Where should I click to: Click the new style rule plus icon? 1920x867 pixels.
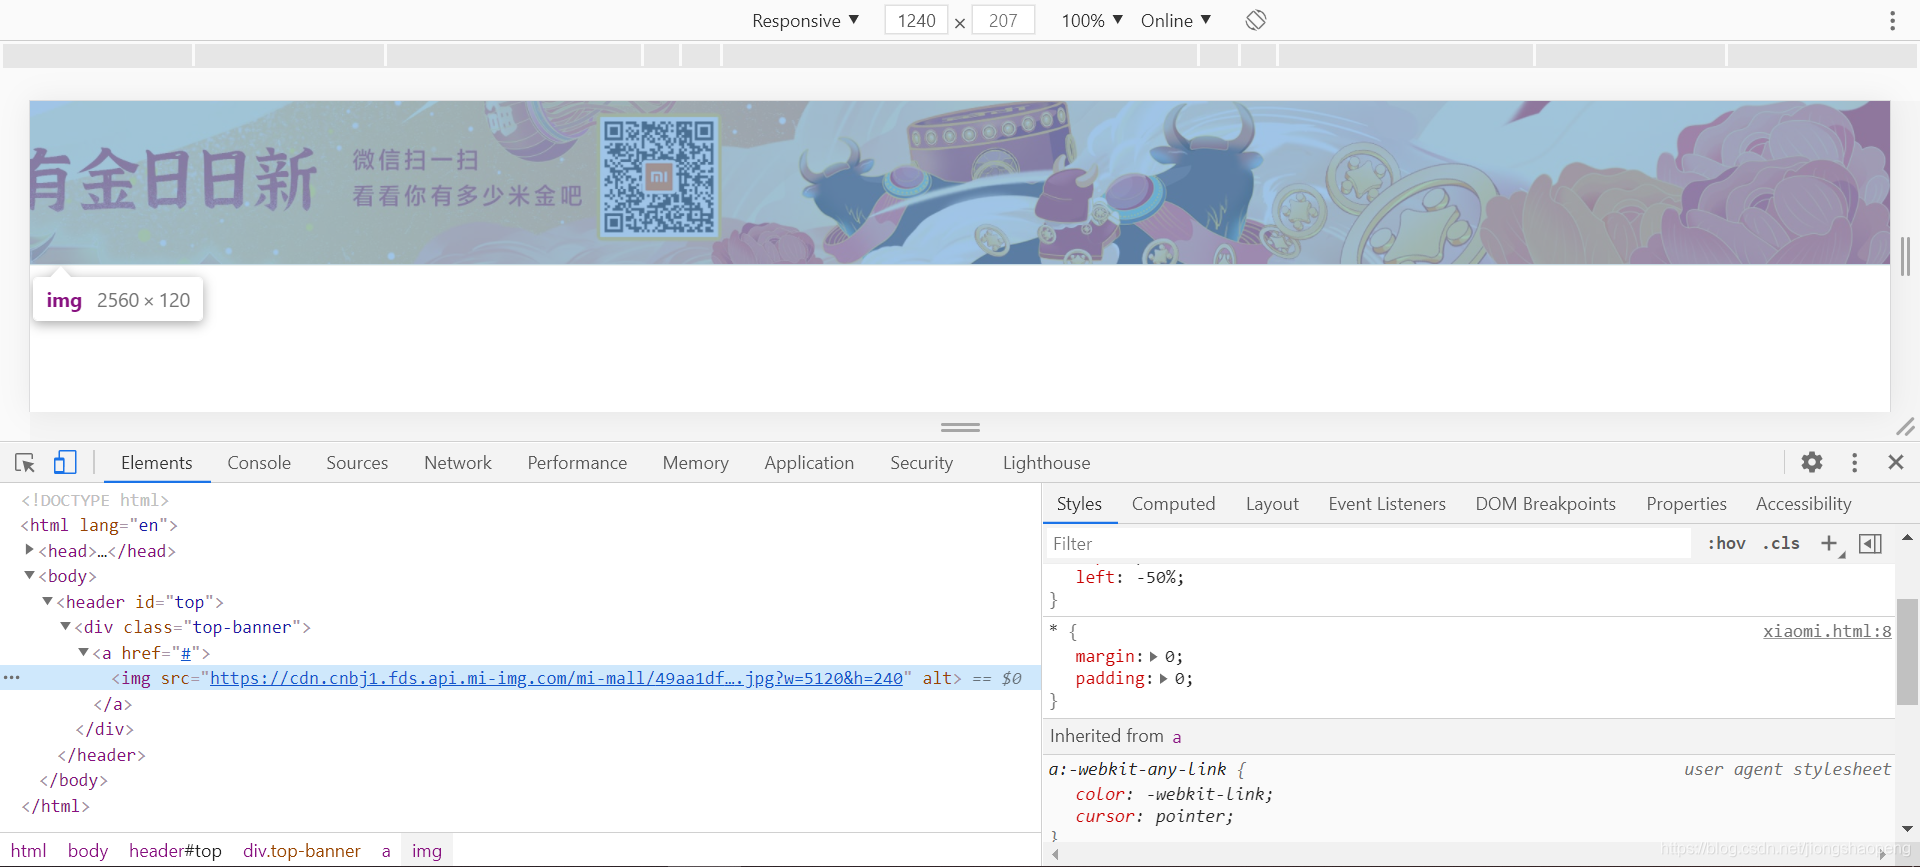point(1829,543)
